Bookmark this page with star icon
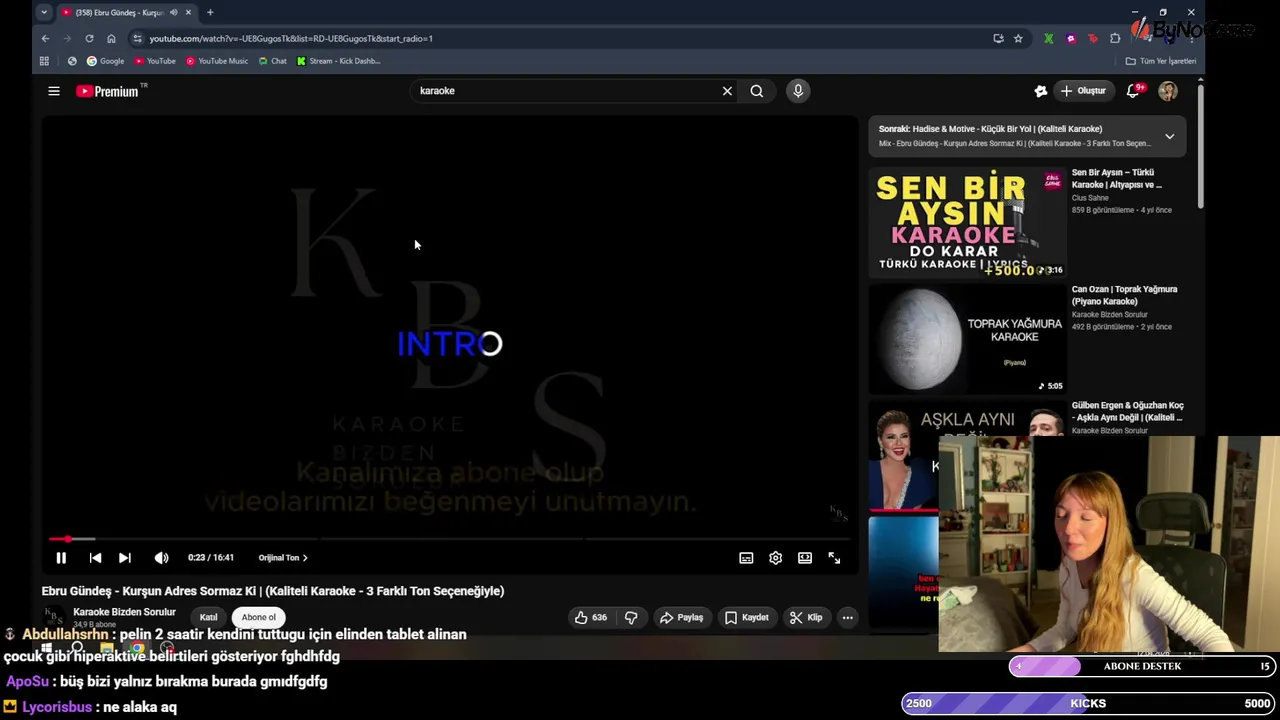The width and height of the screenshot is (1280, 720). [x=1018, y=38]
